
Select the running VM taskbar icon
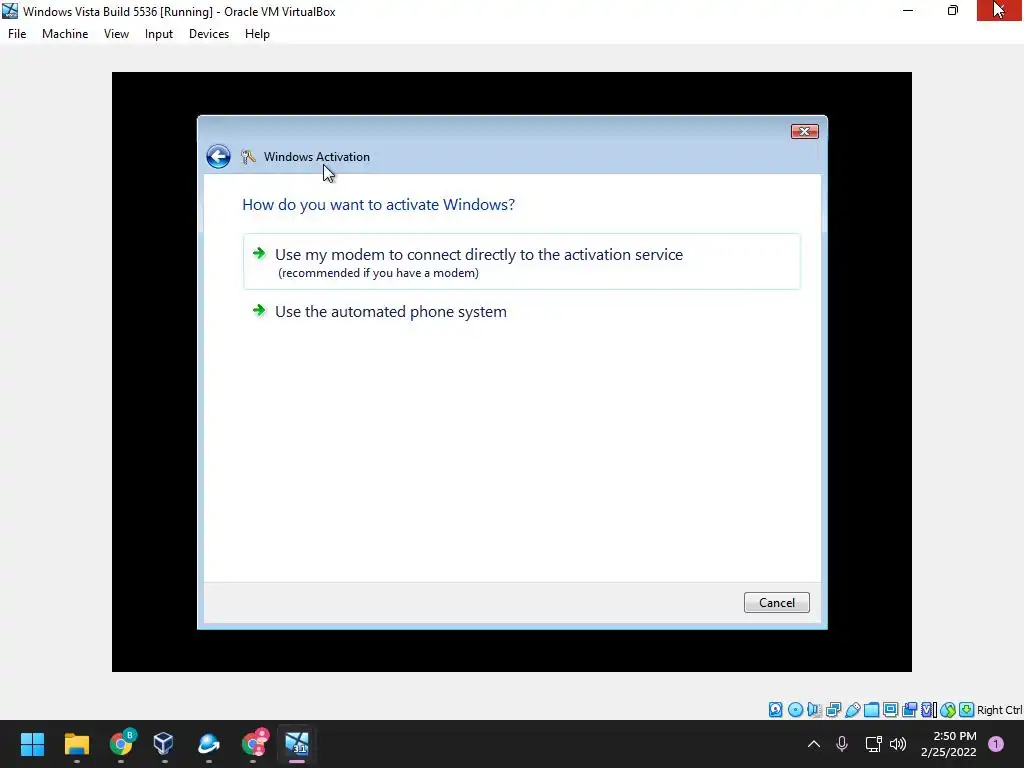tap(296, 744)
